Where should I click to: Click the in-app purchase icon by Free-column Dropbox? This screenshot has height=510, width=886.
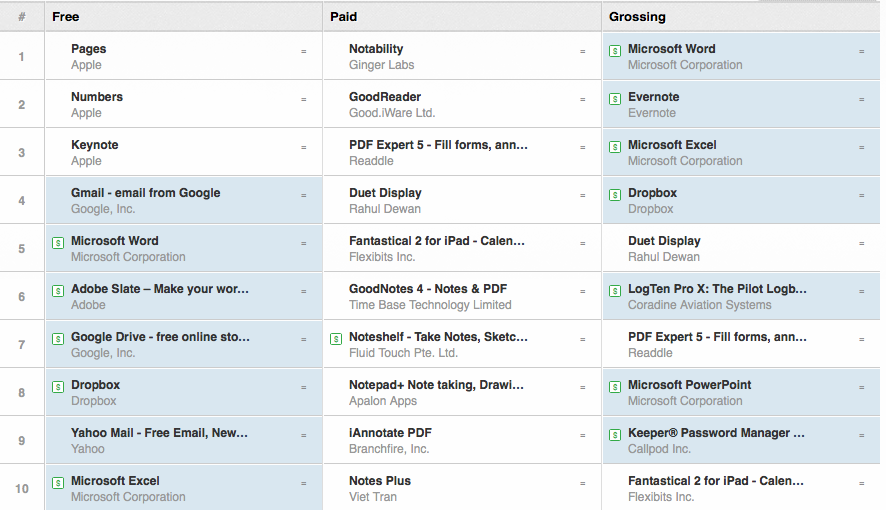(x=58, y=387)
